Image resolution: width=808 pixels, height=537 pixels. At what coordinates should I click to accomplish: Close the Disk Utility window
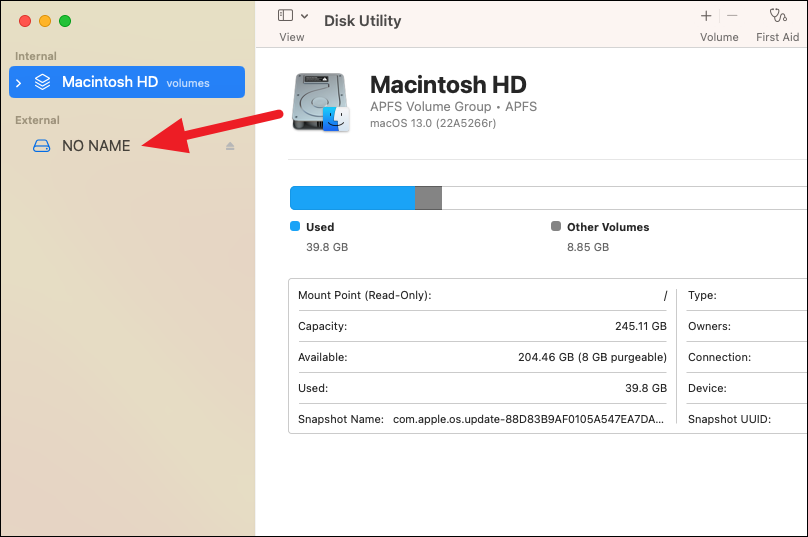point(25,21)
